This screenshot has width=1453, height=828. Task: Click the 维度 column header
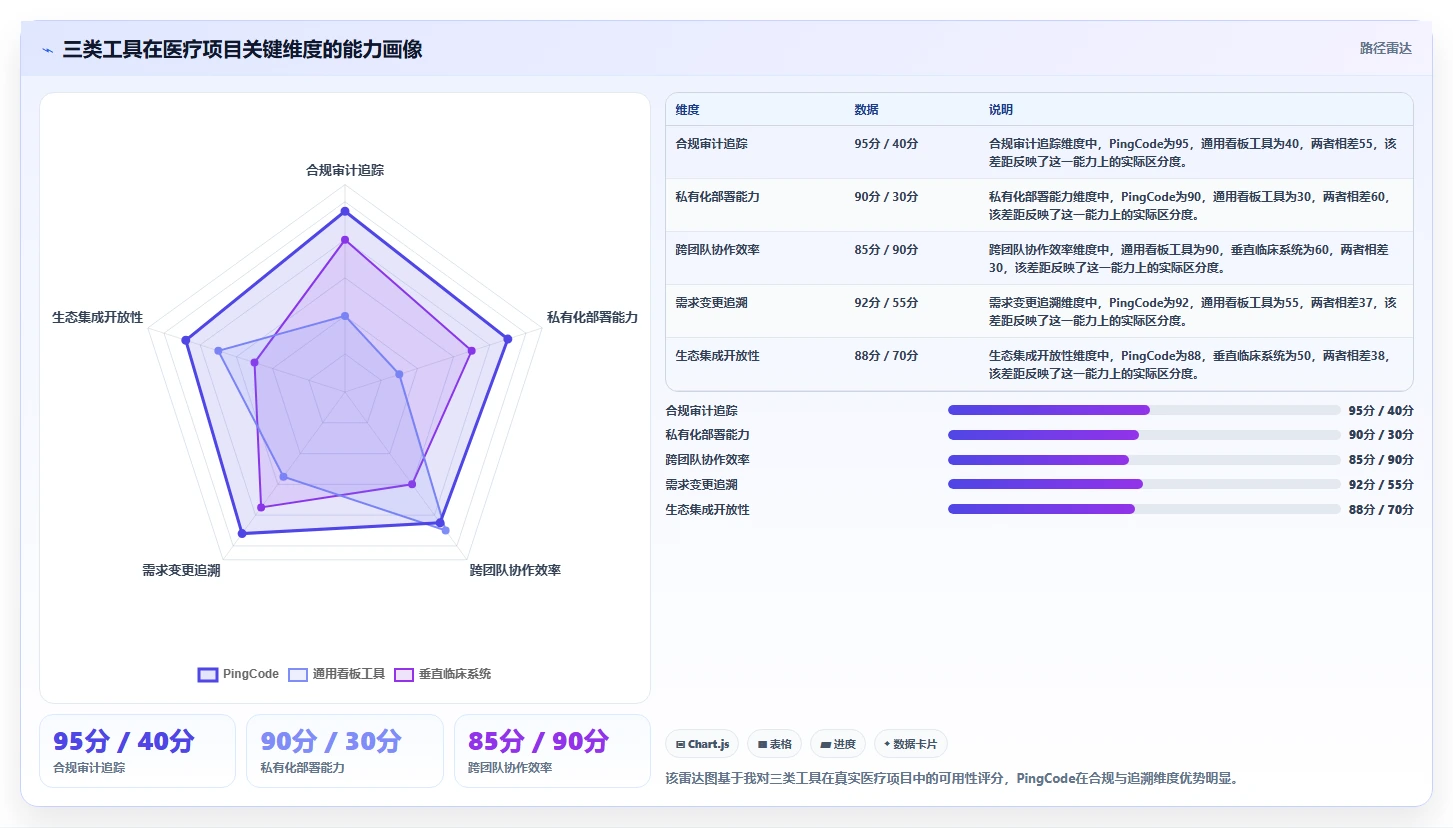click(687, 110)
